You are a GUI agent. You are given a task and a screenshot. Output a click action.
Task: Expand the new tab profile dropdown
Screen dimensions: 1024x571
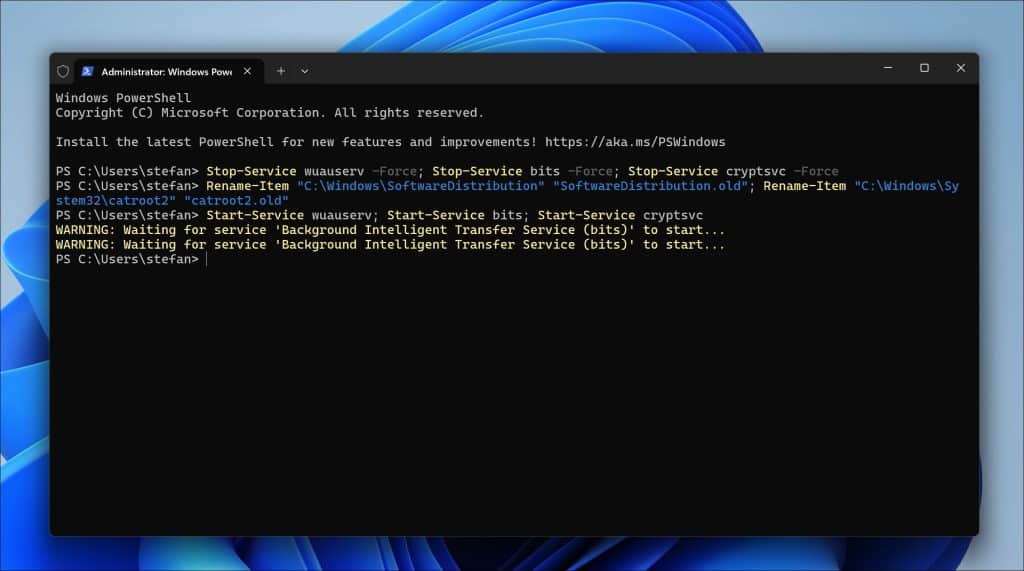point(304,71)
